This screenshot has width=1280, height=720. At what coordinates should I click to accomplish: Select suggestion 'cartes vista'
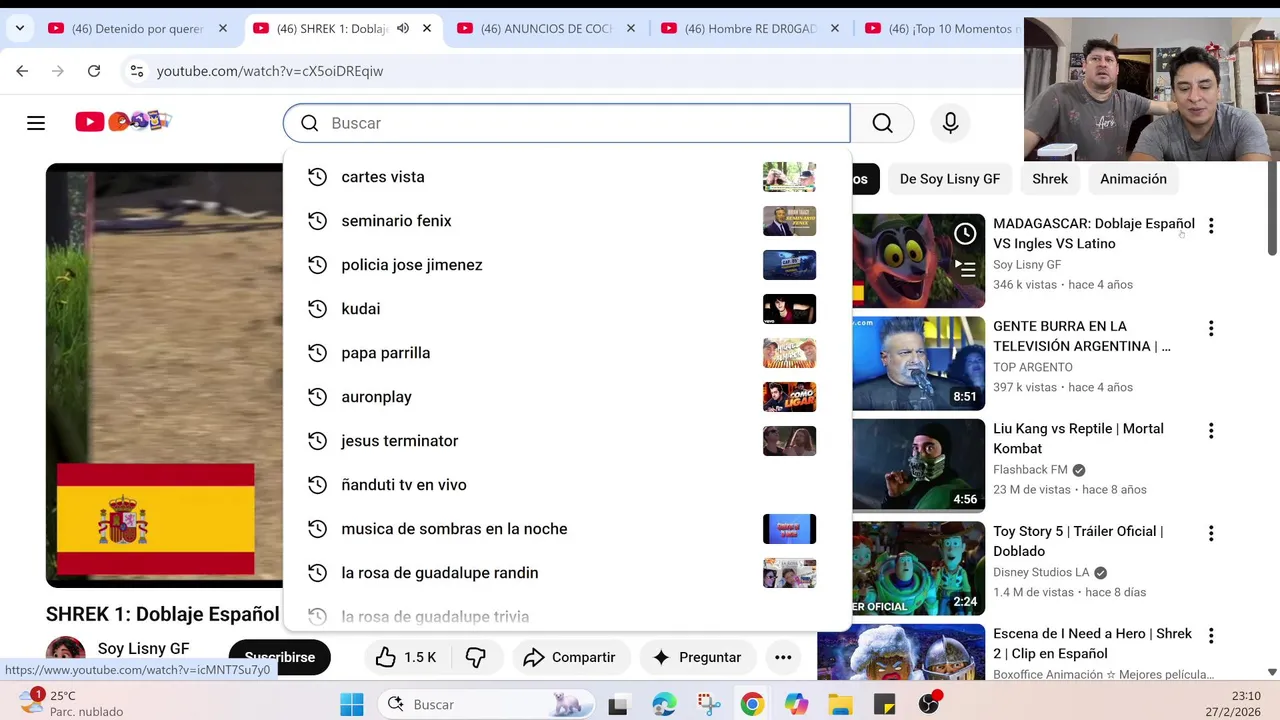coord(567,177)
